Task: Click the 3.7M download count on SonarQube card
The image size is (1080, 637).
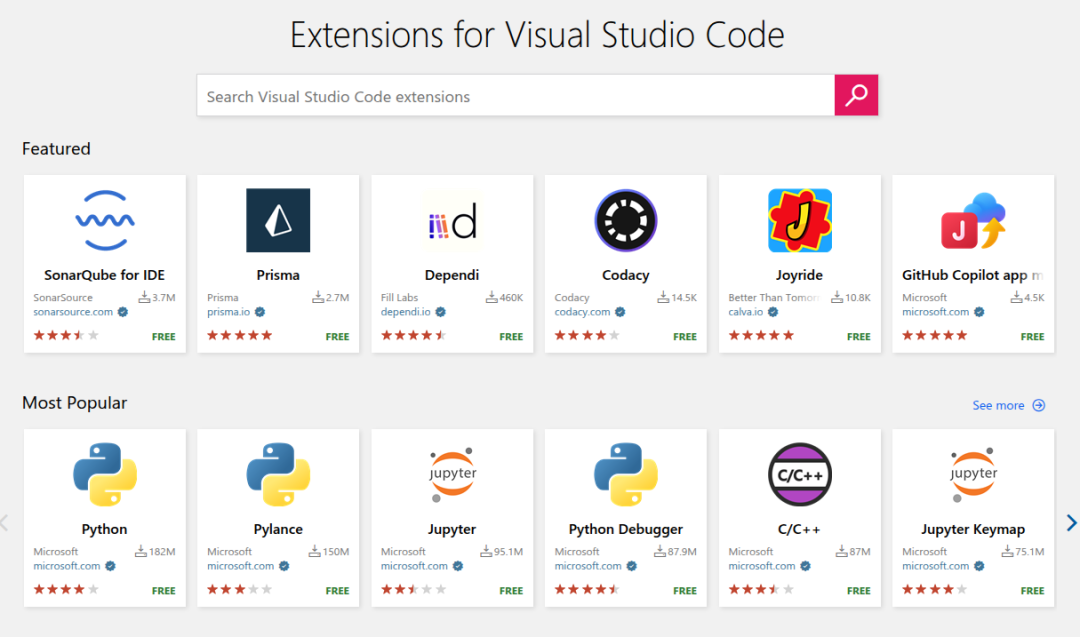Action: tap(157, 297)
